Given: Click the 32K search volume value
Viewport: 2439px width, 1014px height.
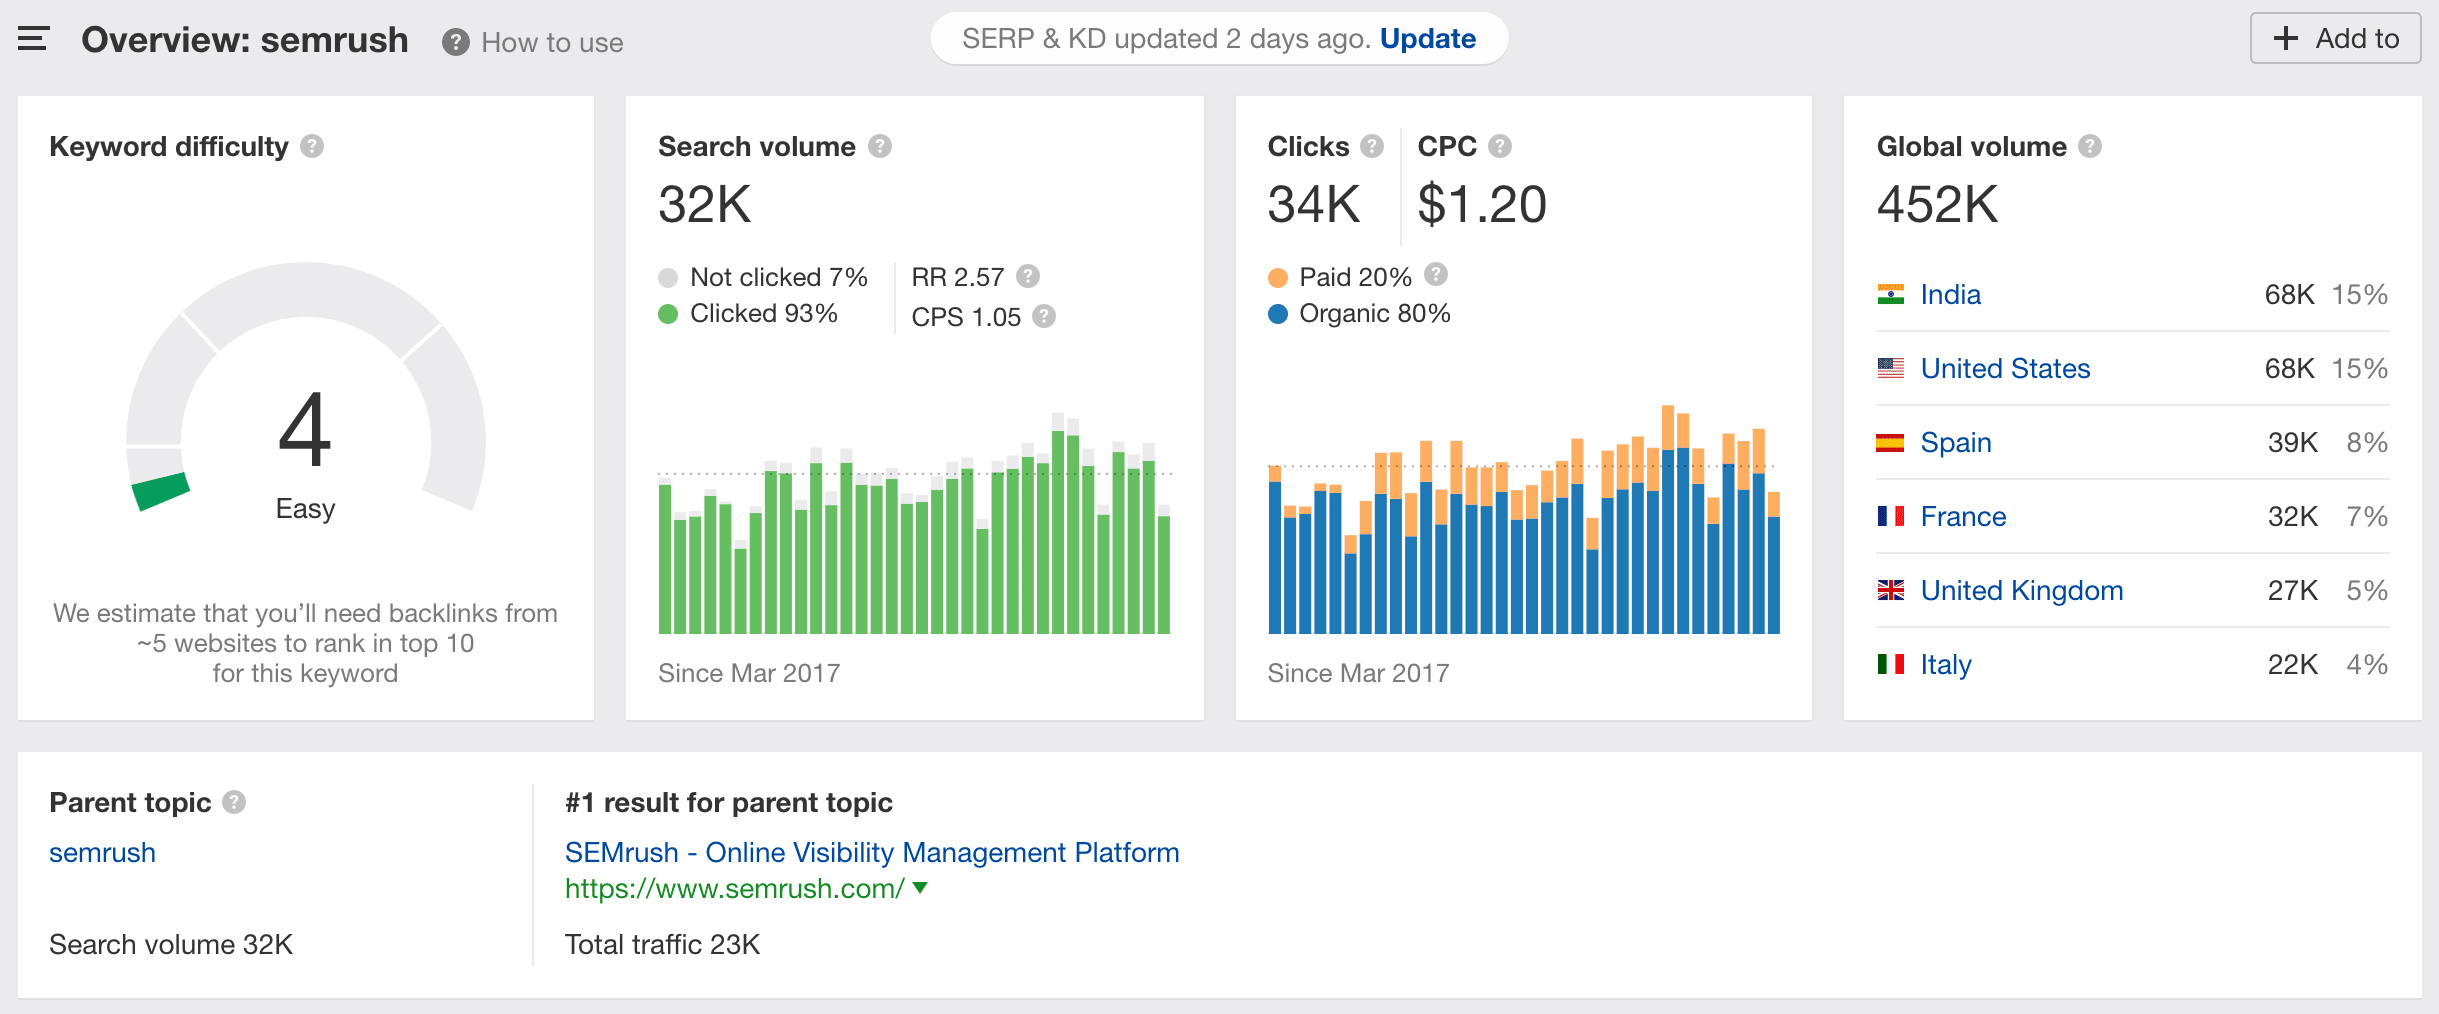Looking at the screenshot, I should (705, 205).
